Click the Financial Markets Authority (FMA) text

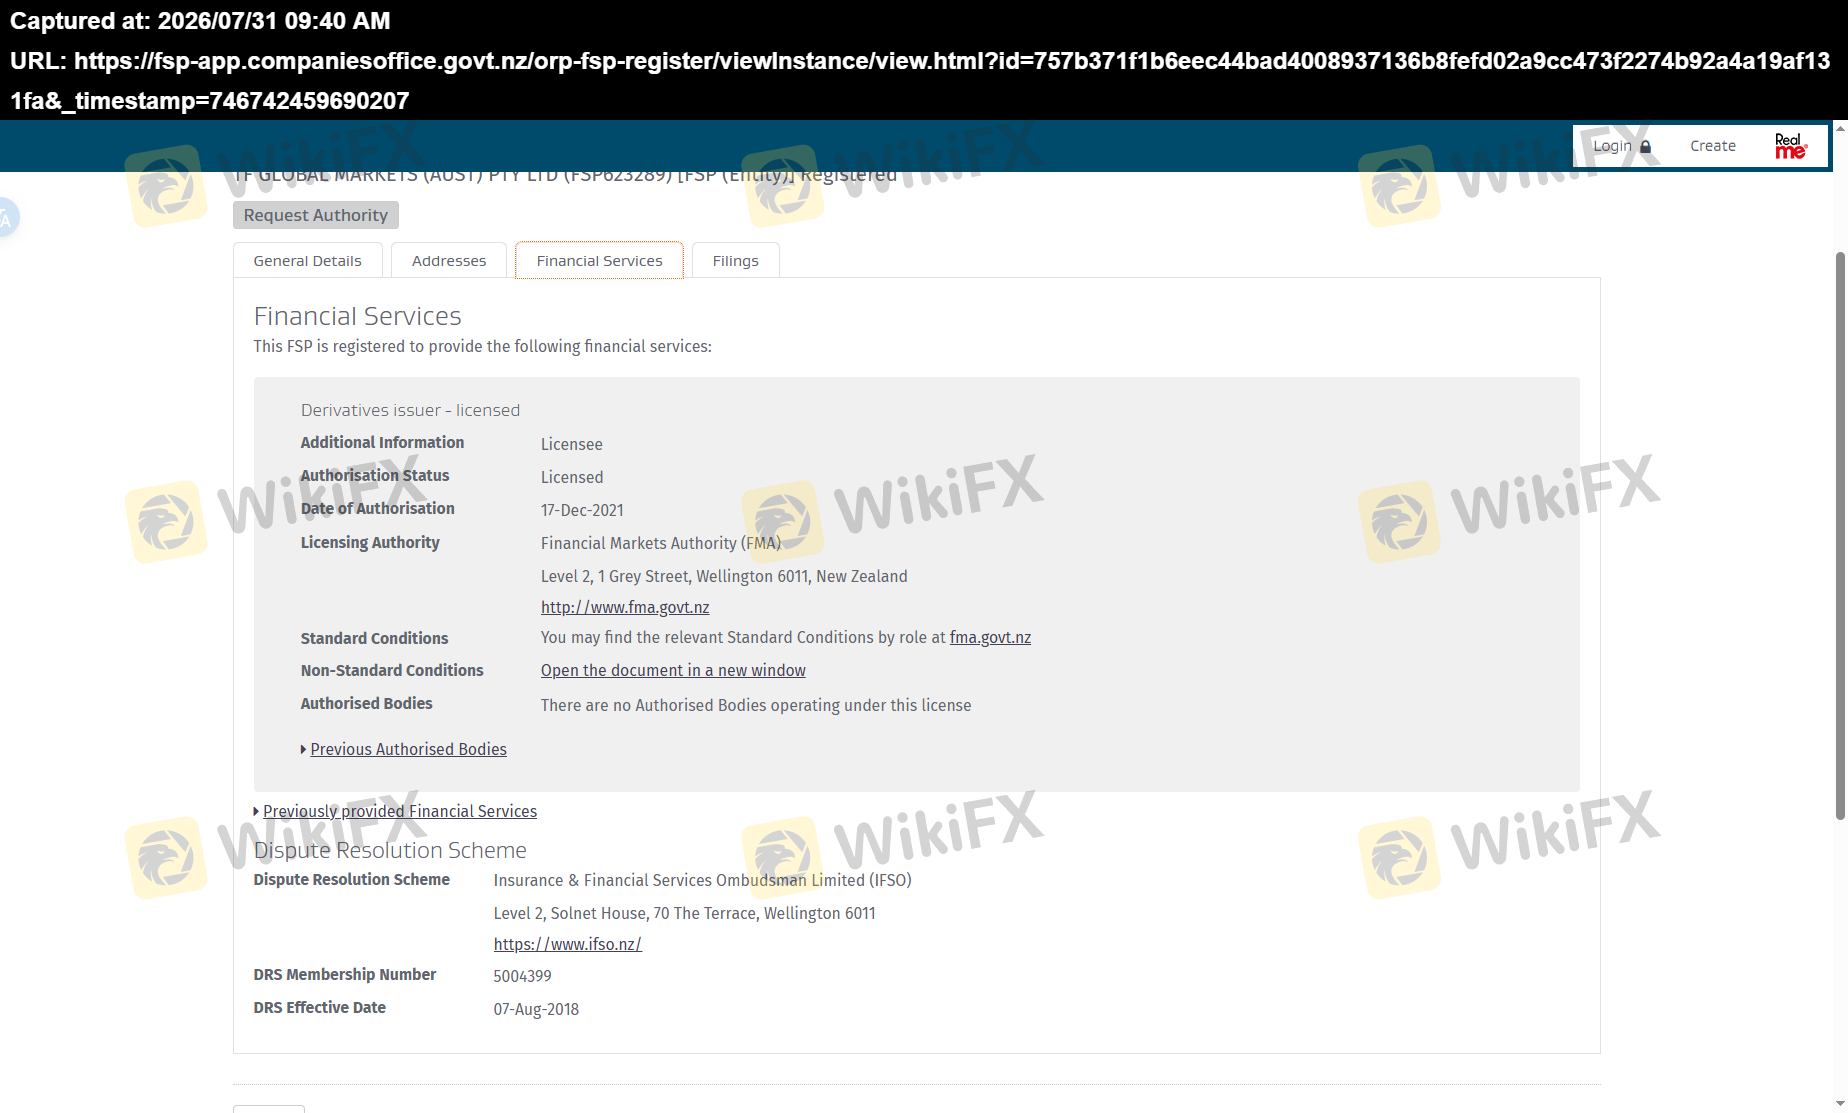(x=661, y=543)
